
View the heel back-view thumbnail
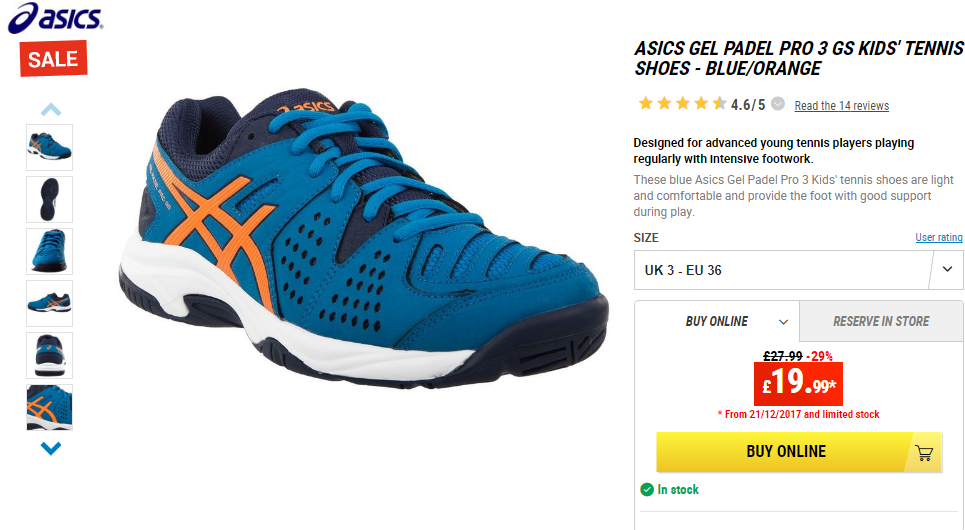49,355
